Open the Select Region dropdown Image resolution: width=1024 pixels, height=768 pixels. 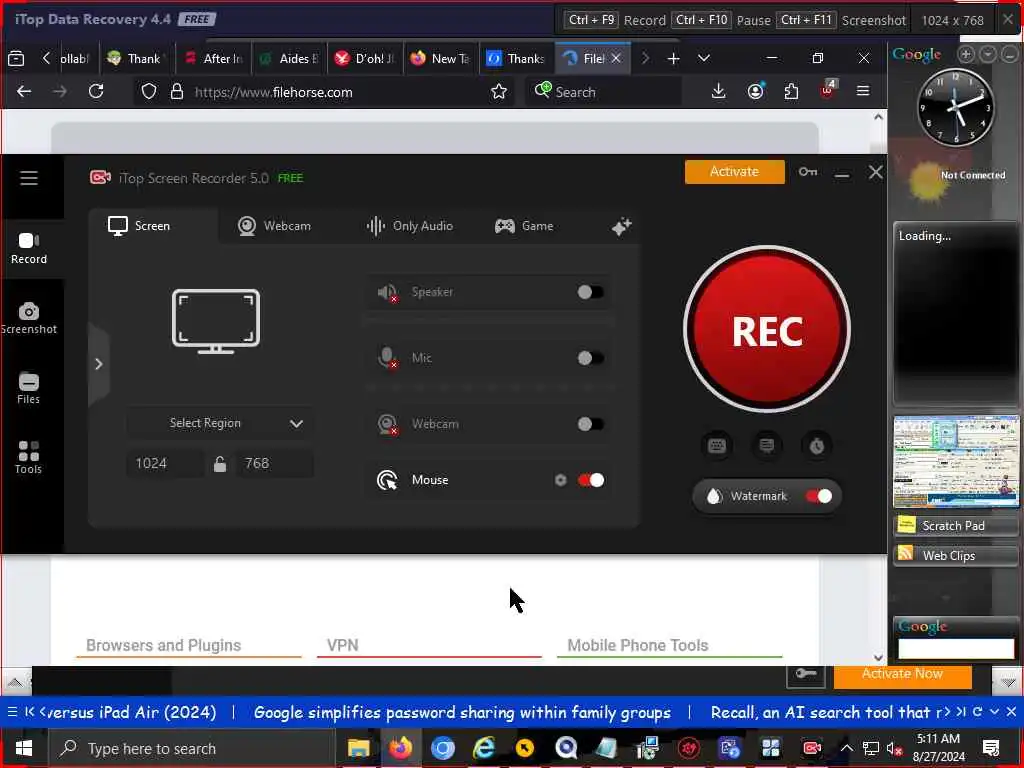[219, 423]
